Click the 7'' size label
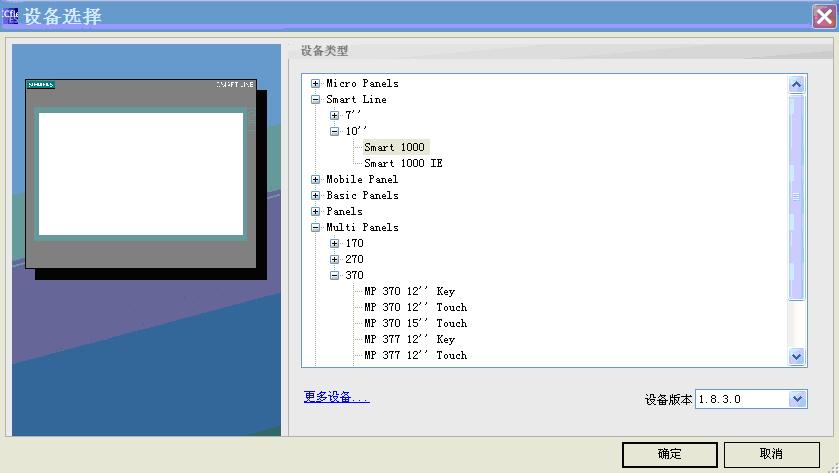839x473 pixels. (x=353, y=115)
